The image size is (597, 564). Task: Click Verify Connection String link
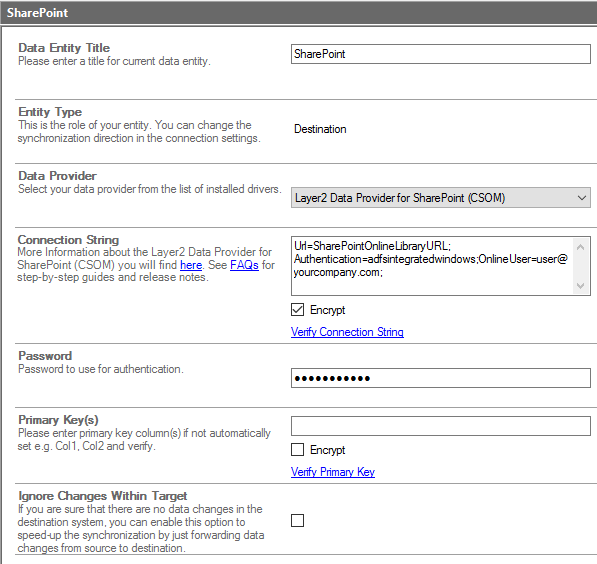[x=347, y=332]
